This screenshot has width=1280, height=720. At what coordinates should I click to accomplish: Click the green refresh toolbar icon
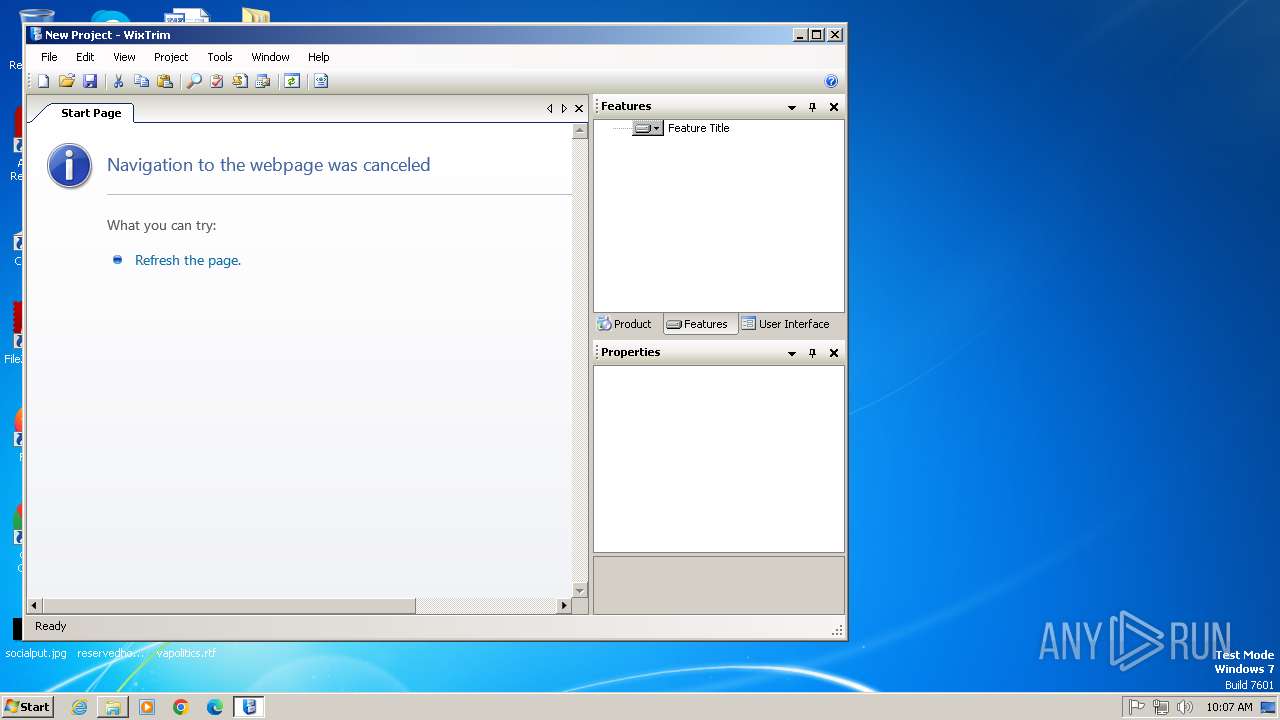tap(291, 81)
